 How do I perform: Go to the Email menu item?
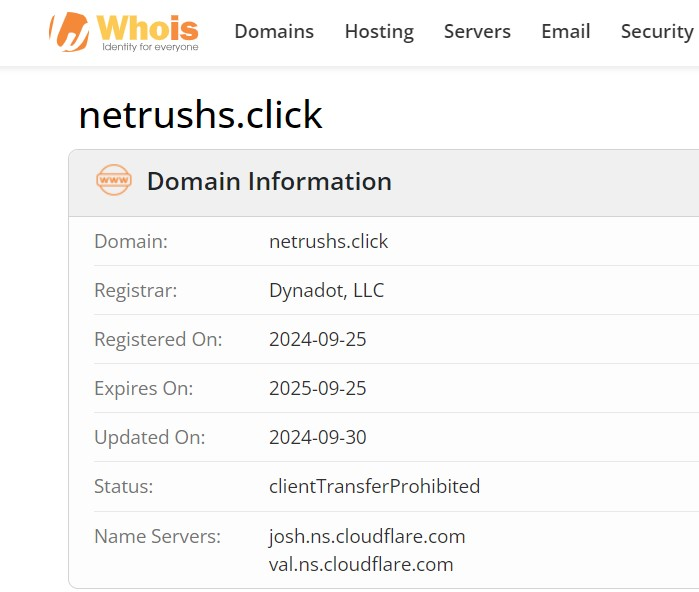[566, 32]
